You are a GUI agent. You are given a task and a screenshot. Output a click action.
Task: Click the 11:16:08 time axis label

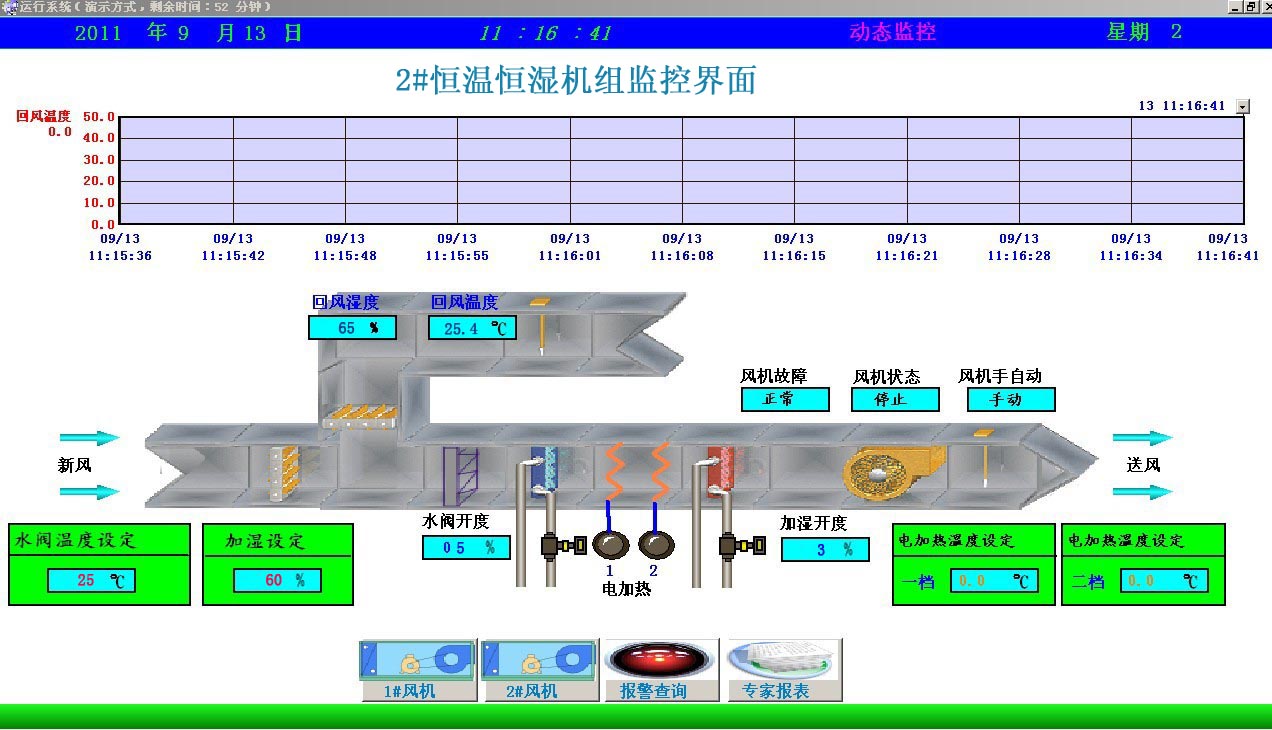tap(682, 256)
